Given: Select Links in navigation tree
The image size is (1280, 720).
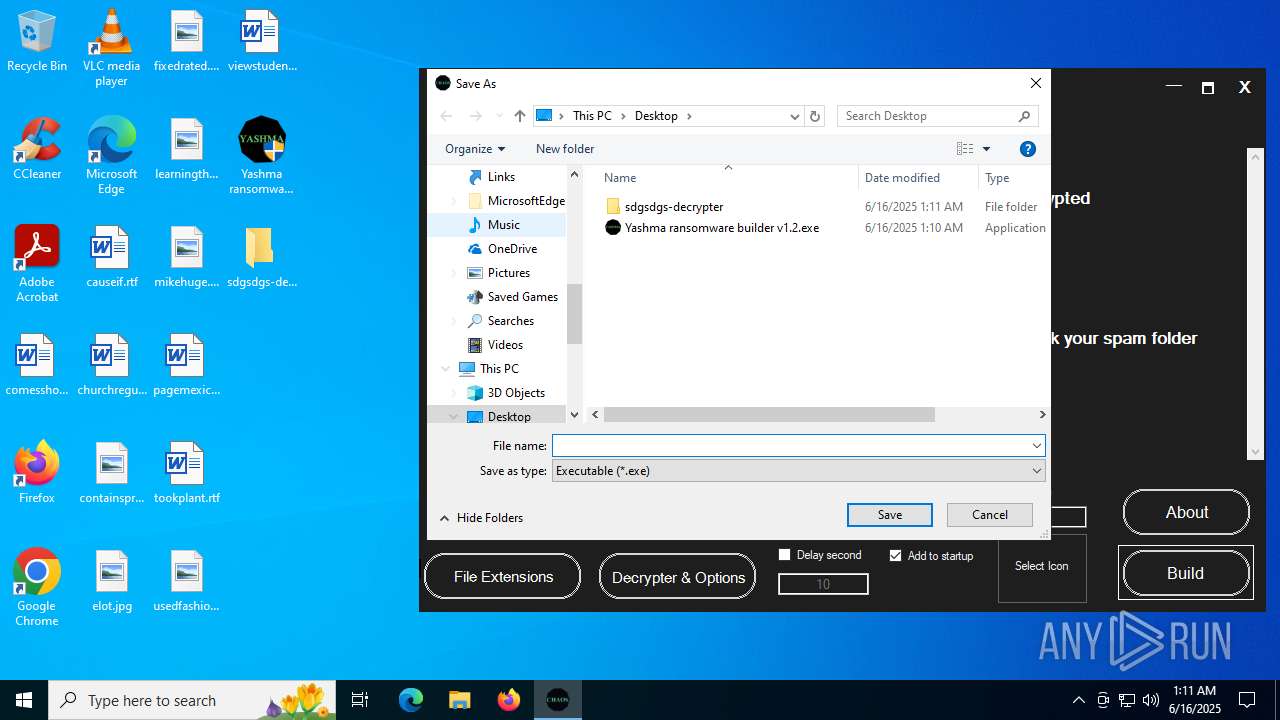Looking at the screenshot, I should (x=501, y=177).
